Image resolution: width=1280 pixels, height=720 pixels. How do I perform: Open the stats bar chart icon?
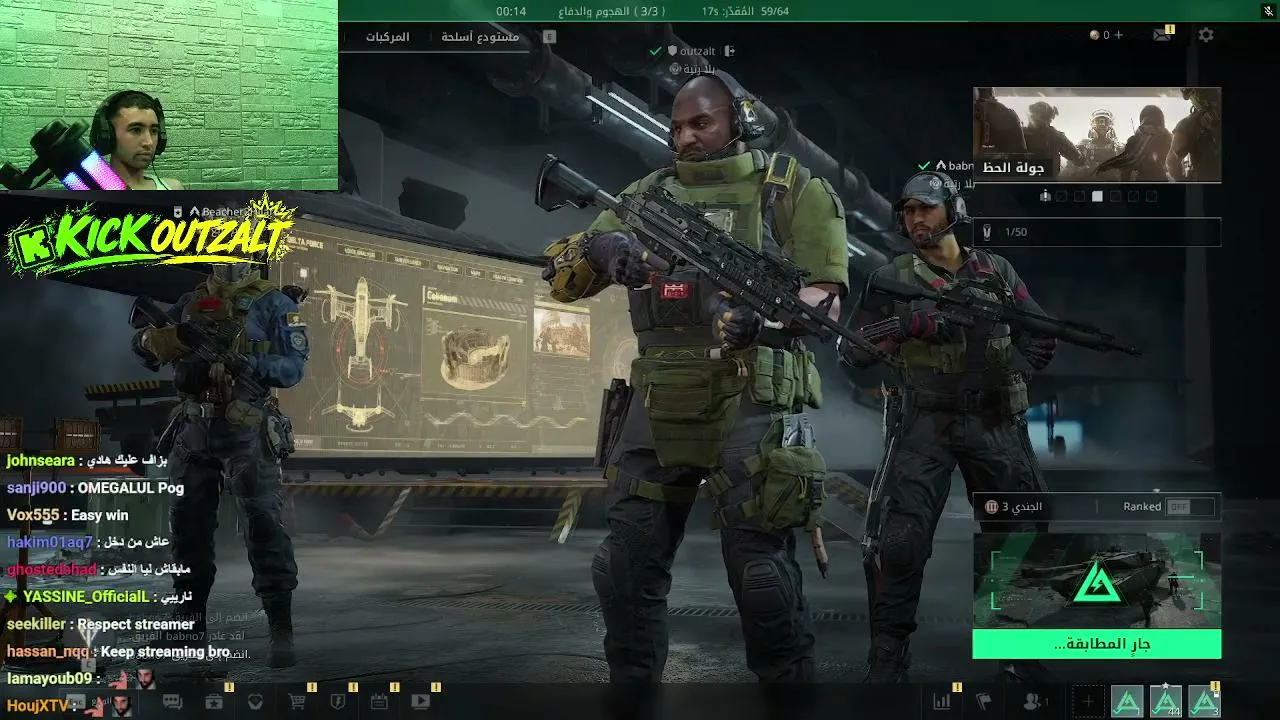coord(942,702)
